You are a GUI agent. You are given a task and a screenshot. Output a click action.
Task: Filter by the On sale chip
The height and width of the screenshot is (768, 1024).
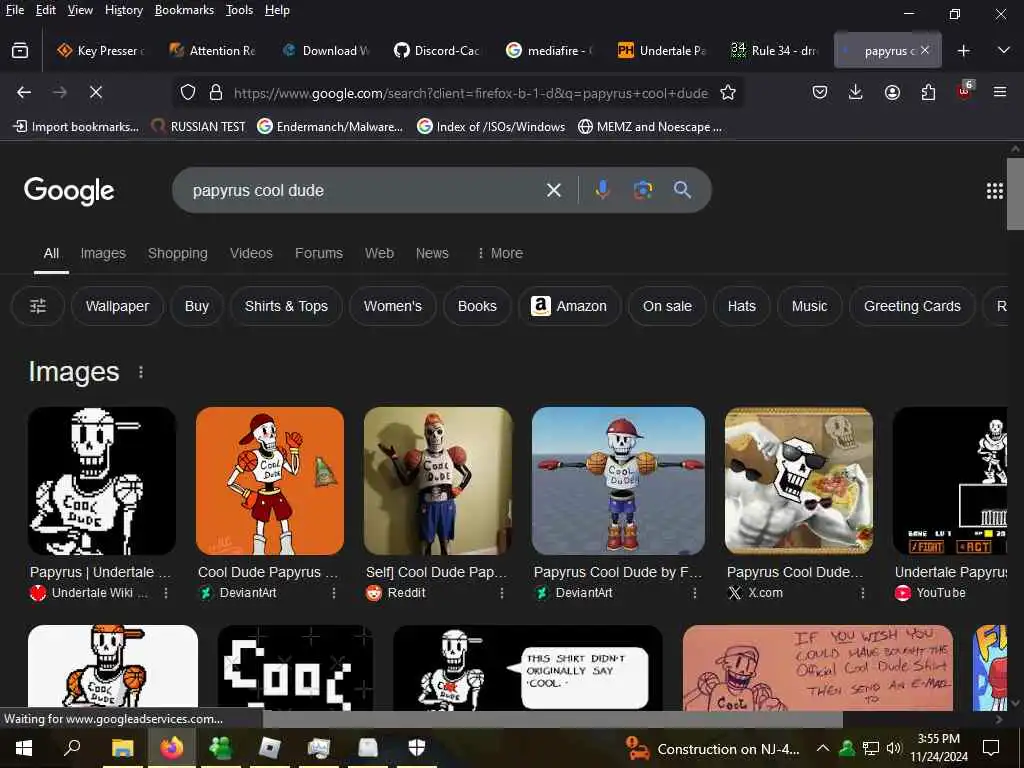[667, 306]
